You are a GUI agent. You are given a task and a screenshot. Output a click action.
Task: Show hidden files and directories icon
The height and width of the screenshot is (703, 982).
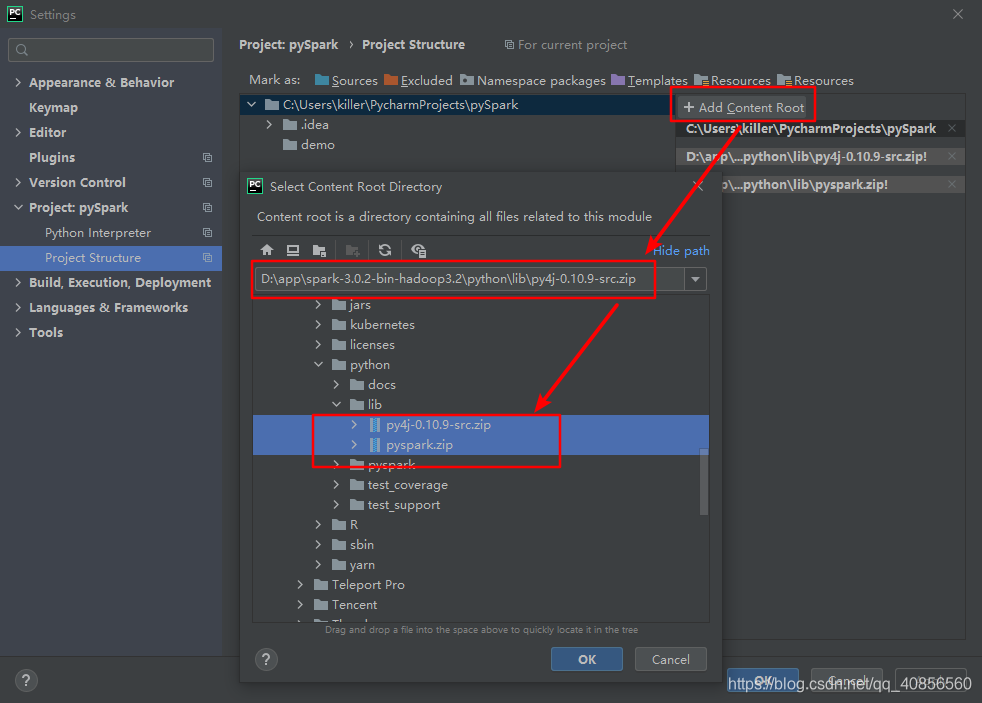418,250
